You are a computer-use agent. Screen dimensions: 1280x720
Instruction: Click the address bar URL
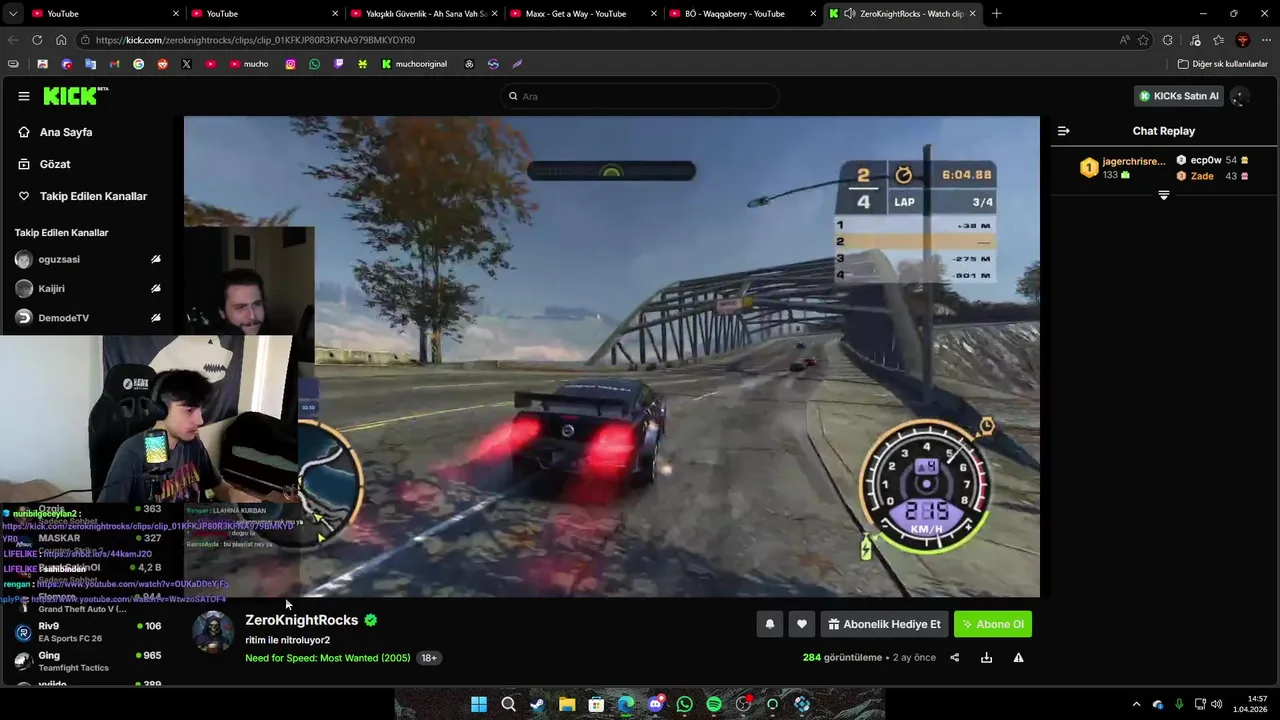click(x=255, y=40)
